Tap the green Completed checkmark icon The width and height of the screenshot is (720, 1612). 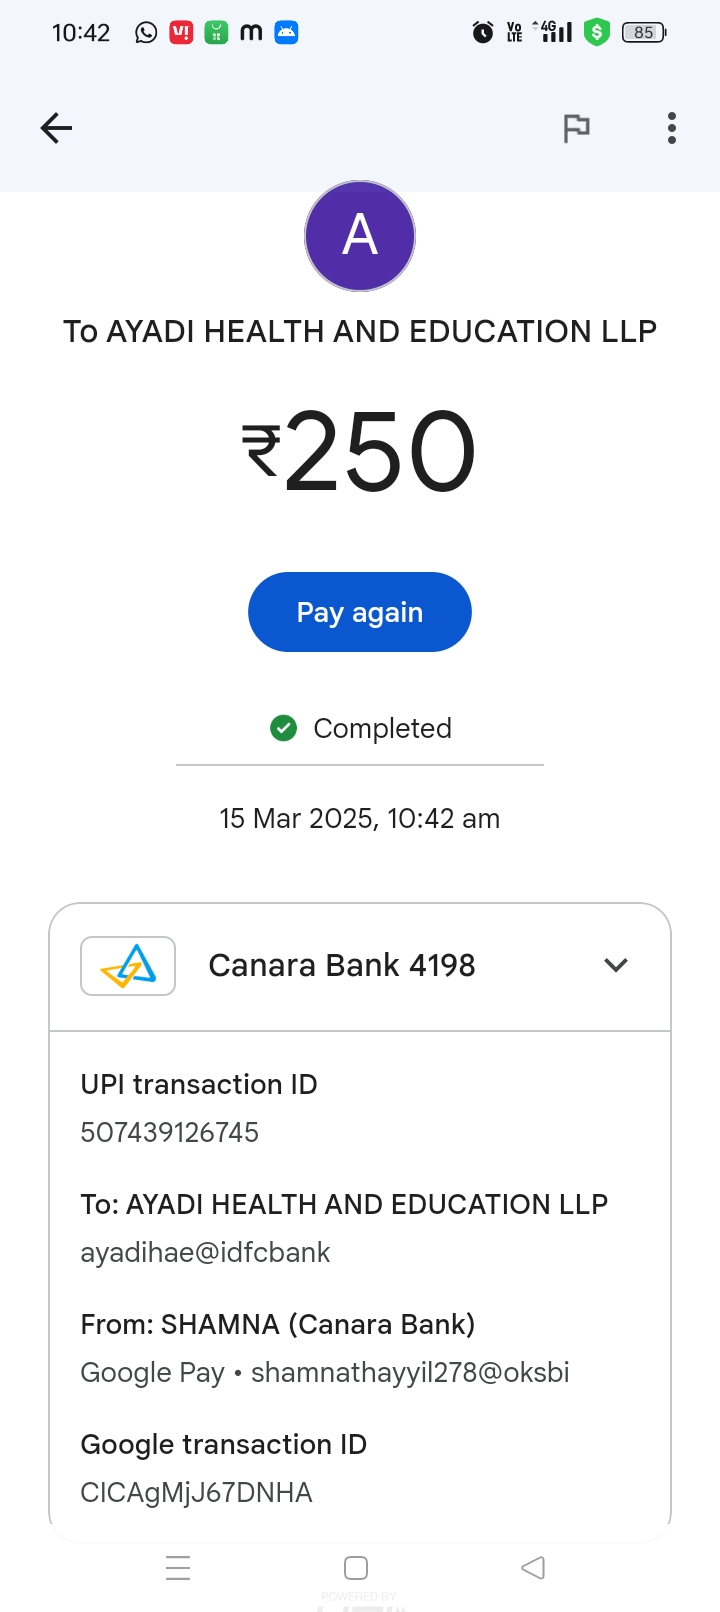[x=284, y=728]
